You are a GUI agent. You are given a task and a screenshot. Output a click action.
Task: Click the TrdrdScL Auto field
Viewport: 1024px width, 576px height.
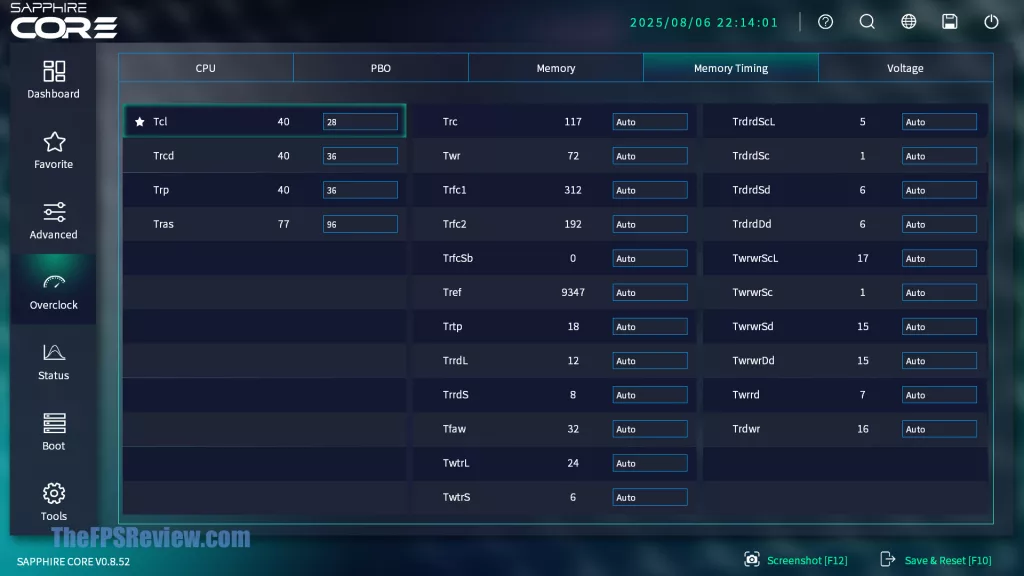pos(939,122)
